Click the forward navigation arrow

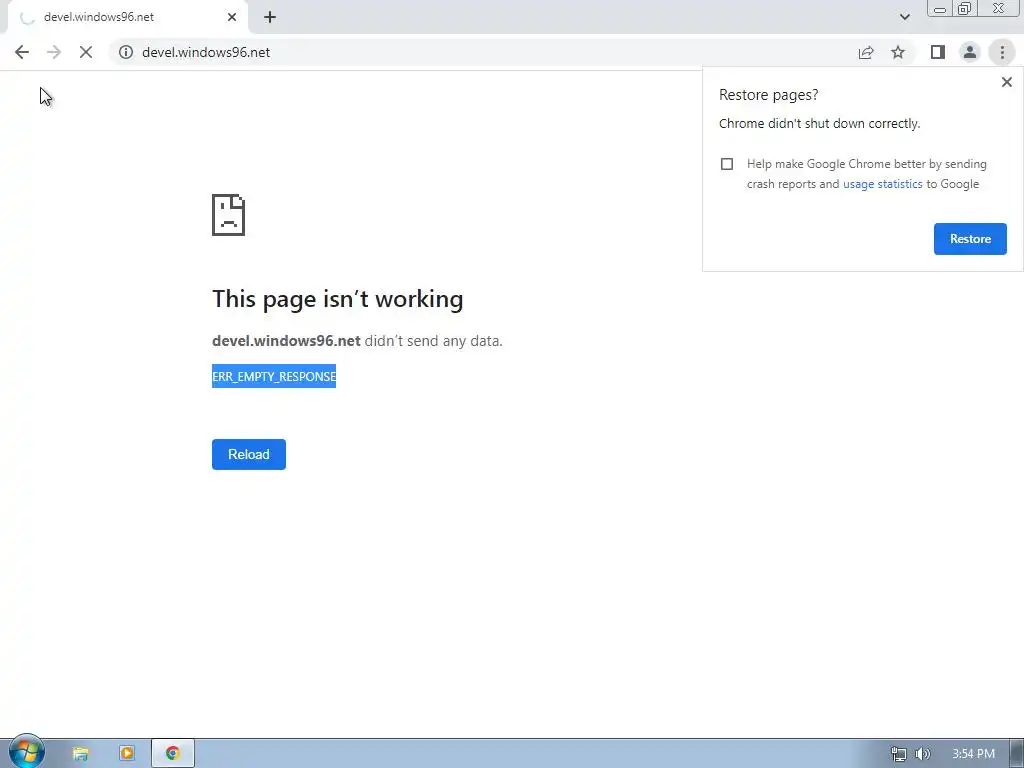[54, 52]
